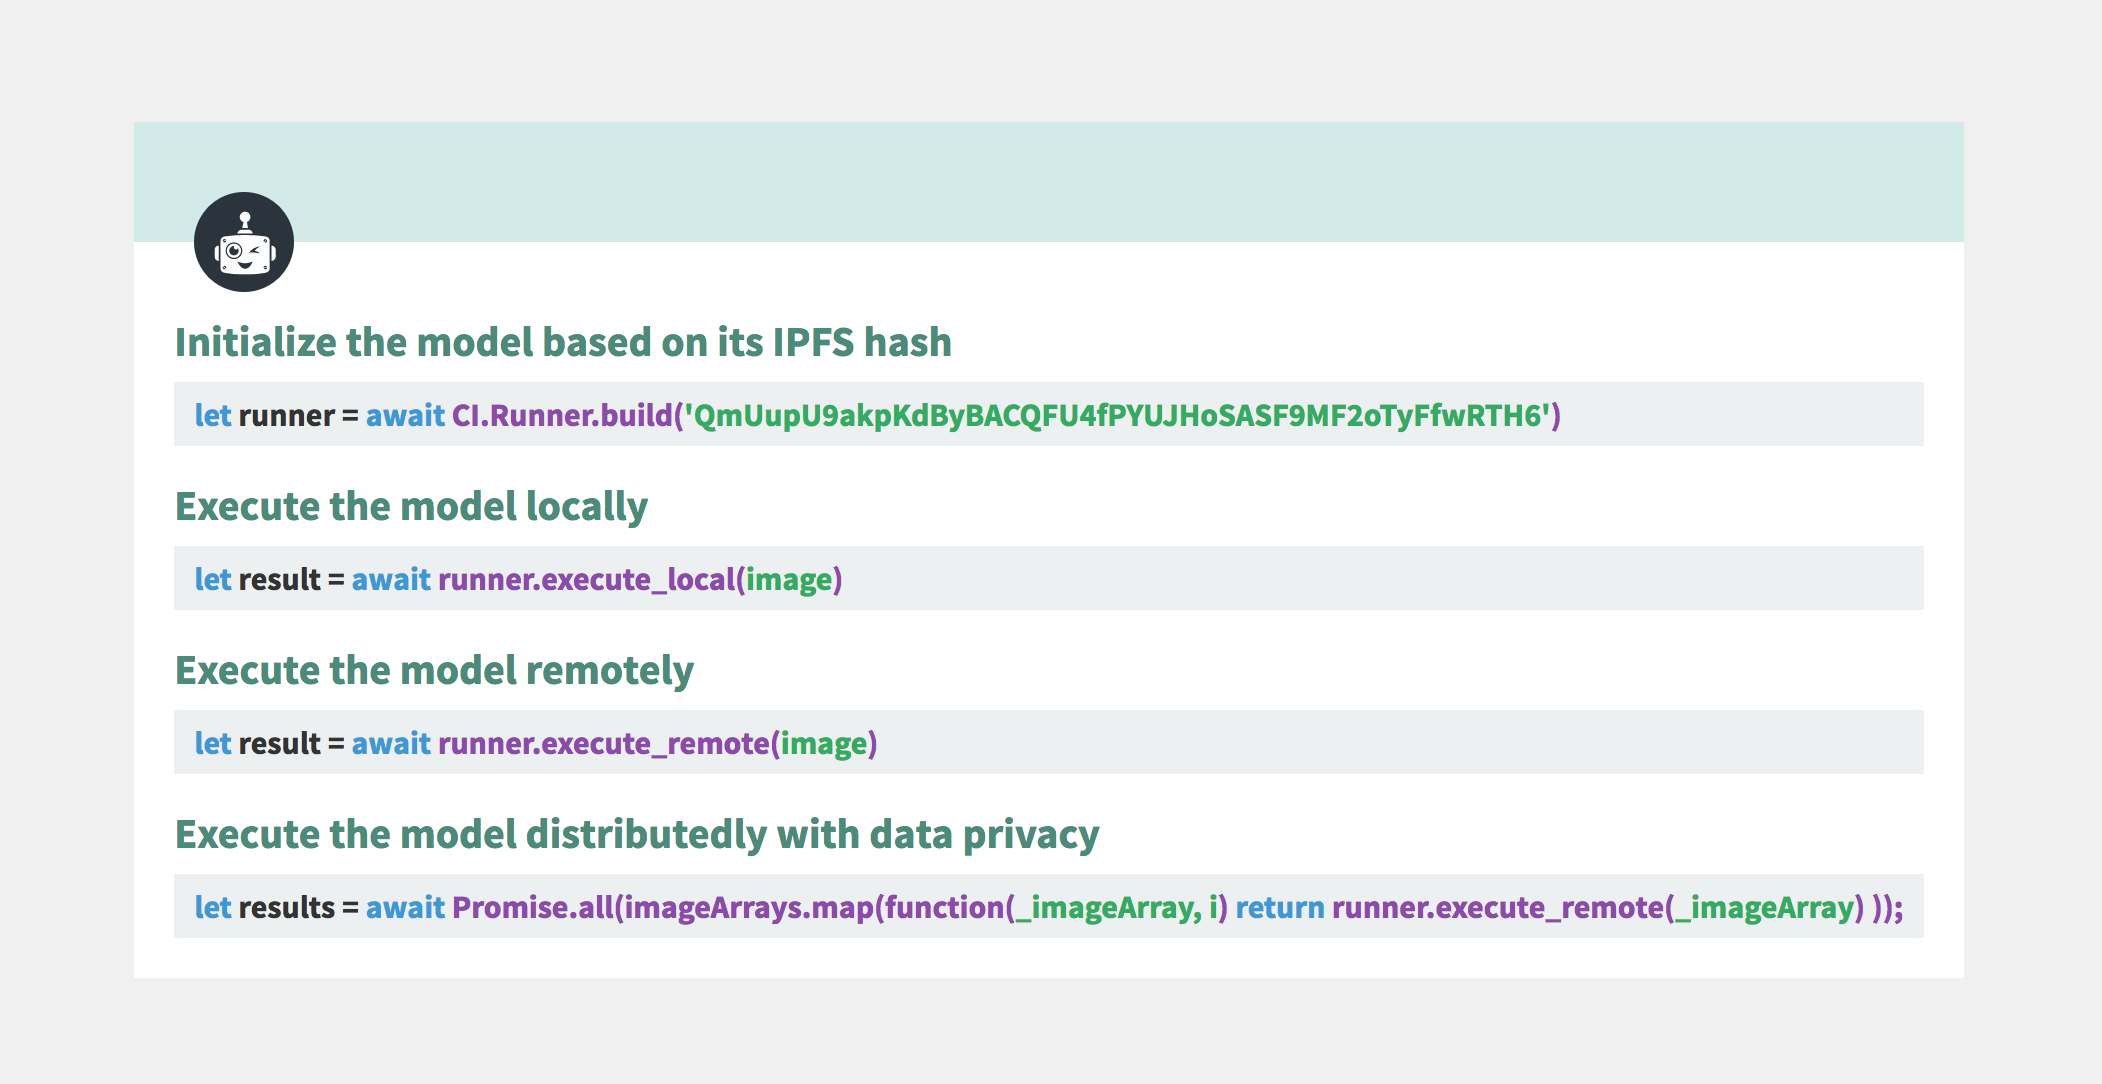This screenshot has width=2102, height=1084.
Task: Click the winking robot avatar icon
Action: 243,242
